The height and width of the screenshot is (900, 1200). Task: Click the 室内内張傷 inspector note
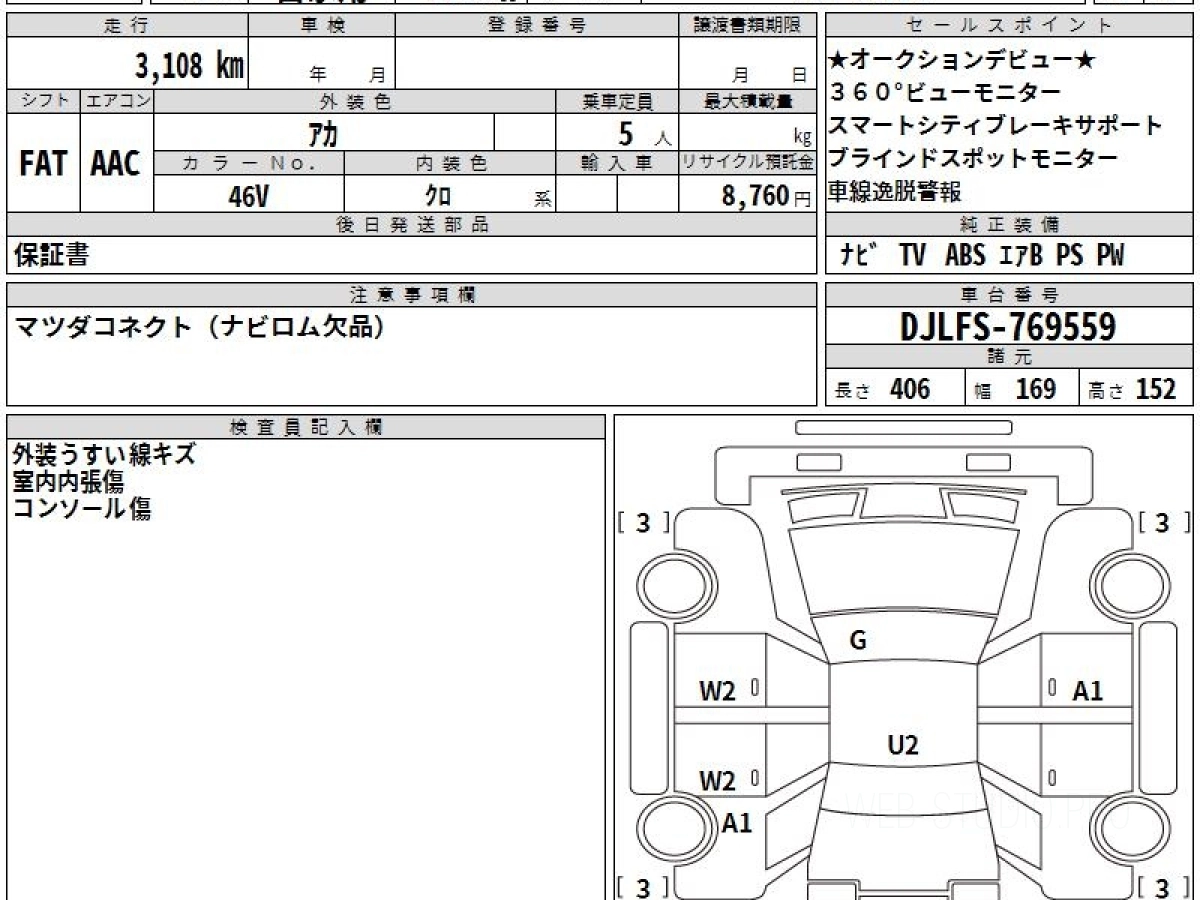coord(68,482)
